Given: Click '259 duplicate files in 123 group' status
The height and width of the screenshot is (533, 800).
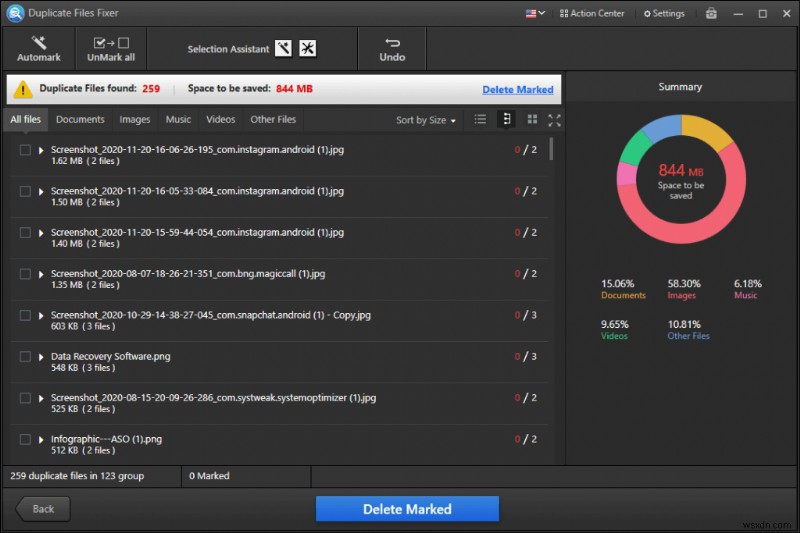Looking at the screenshot, I should pyautogui.click(x=77, y=476).
